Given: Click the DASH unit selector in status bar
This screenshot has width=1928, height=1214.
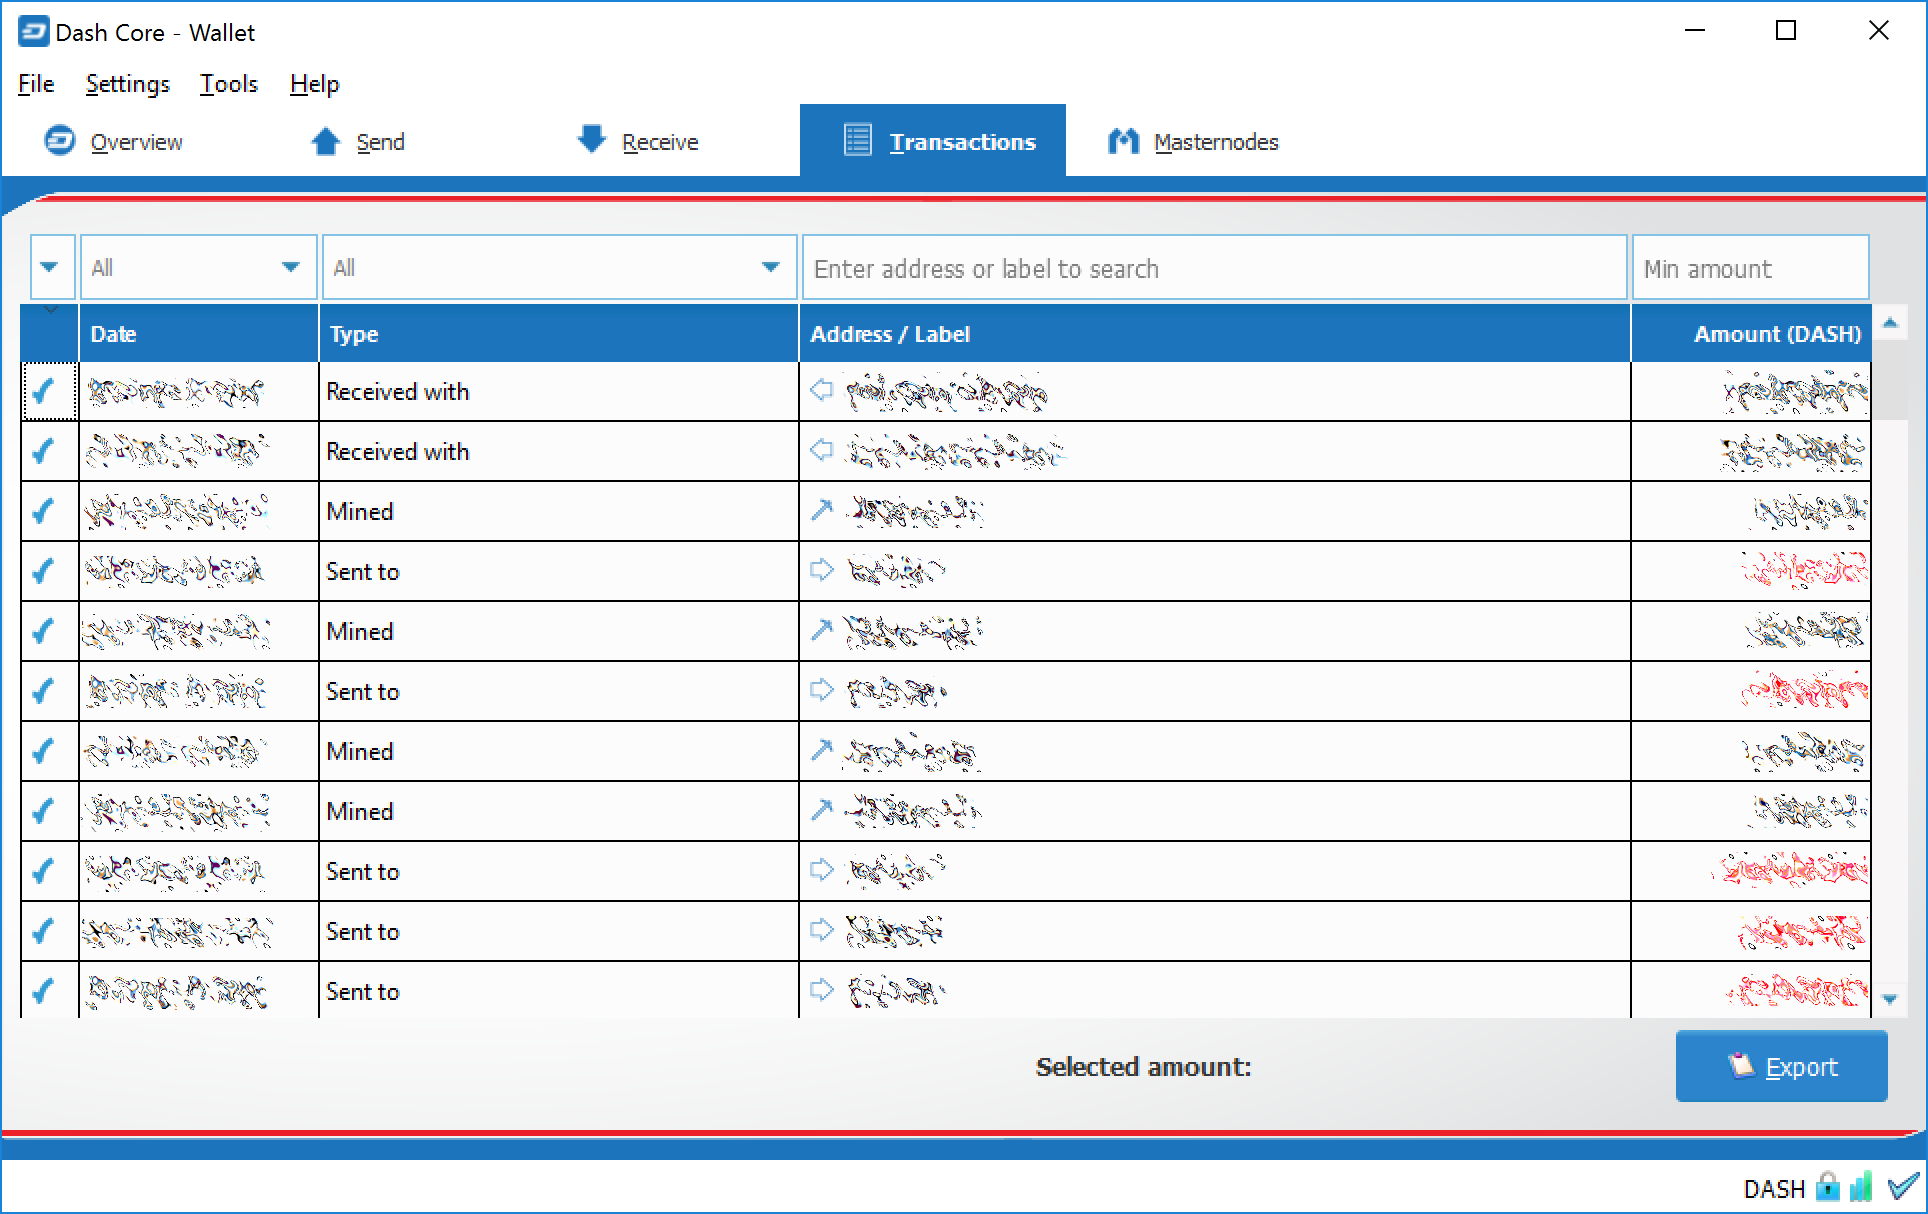Looking at the screenshot, I should 1774,1189.
